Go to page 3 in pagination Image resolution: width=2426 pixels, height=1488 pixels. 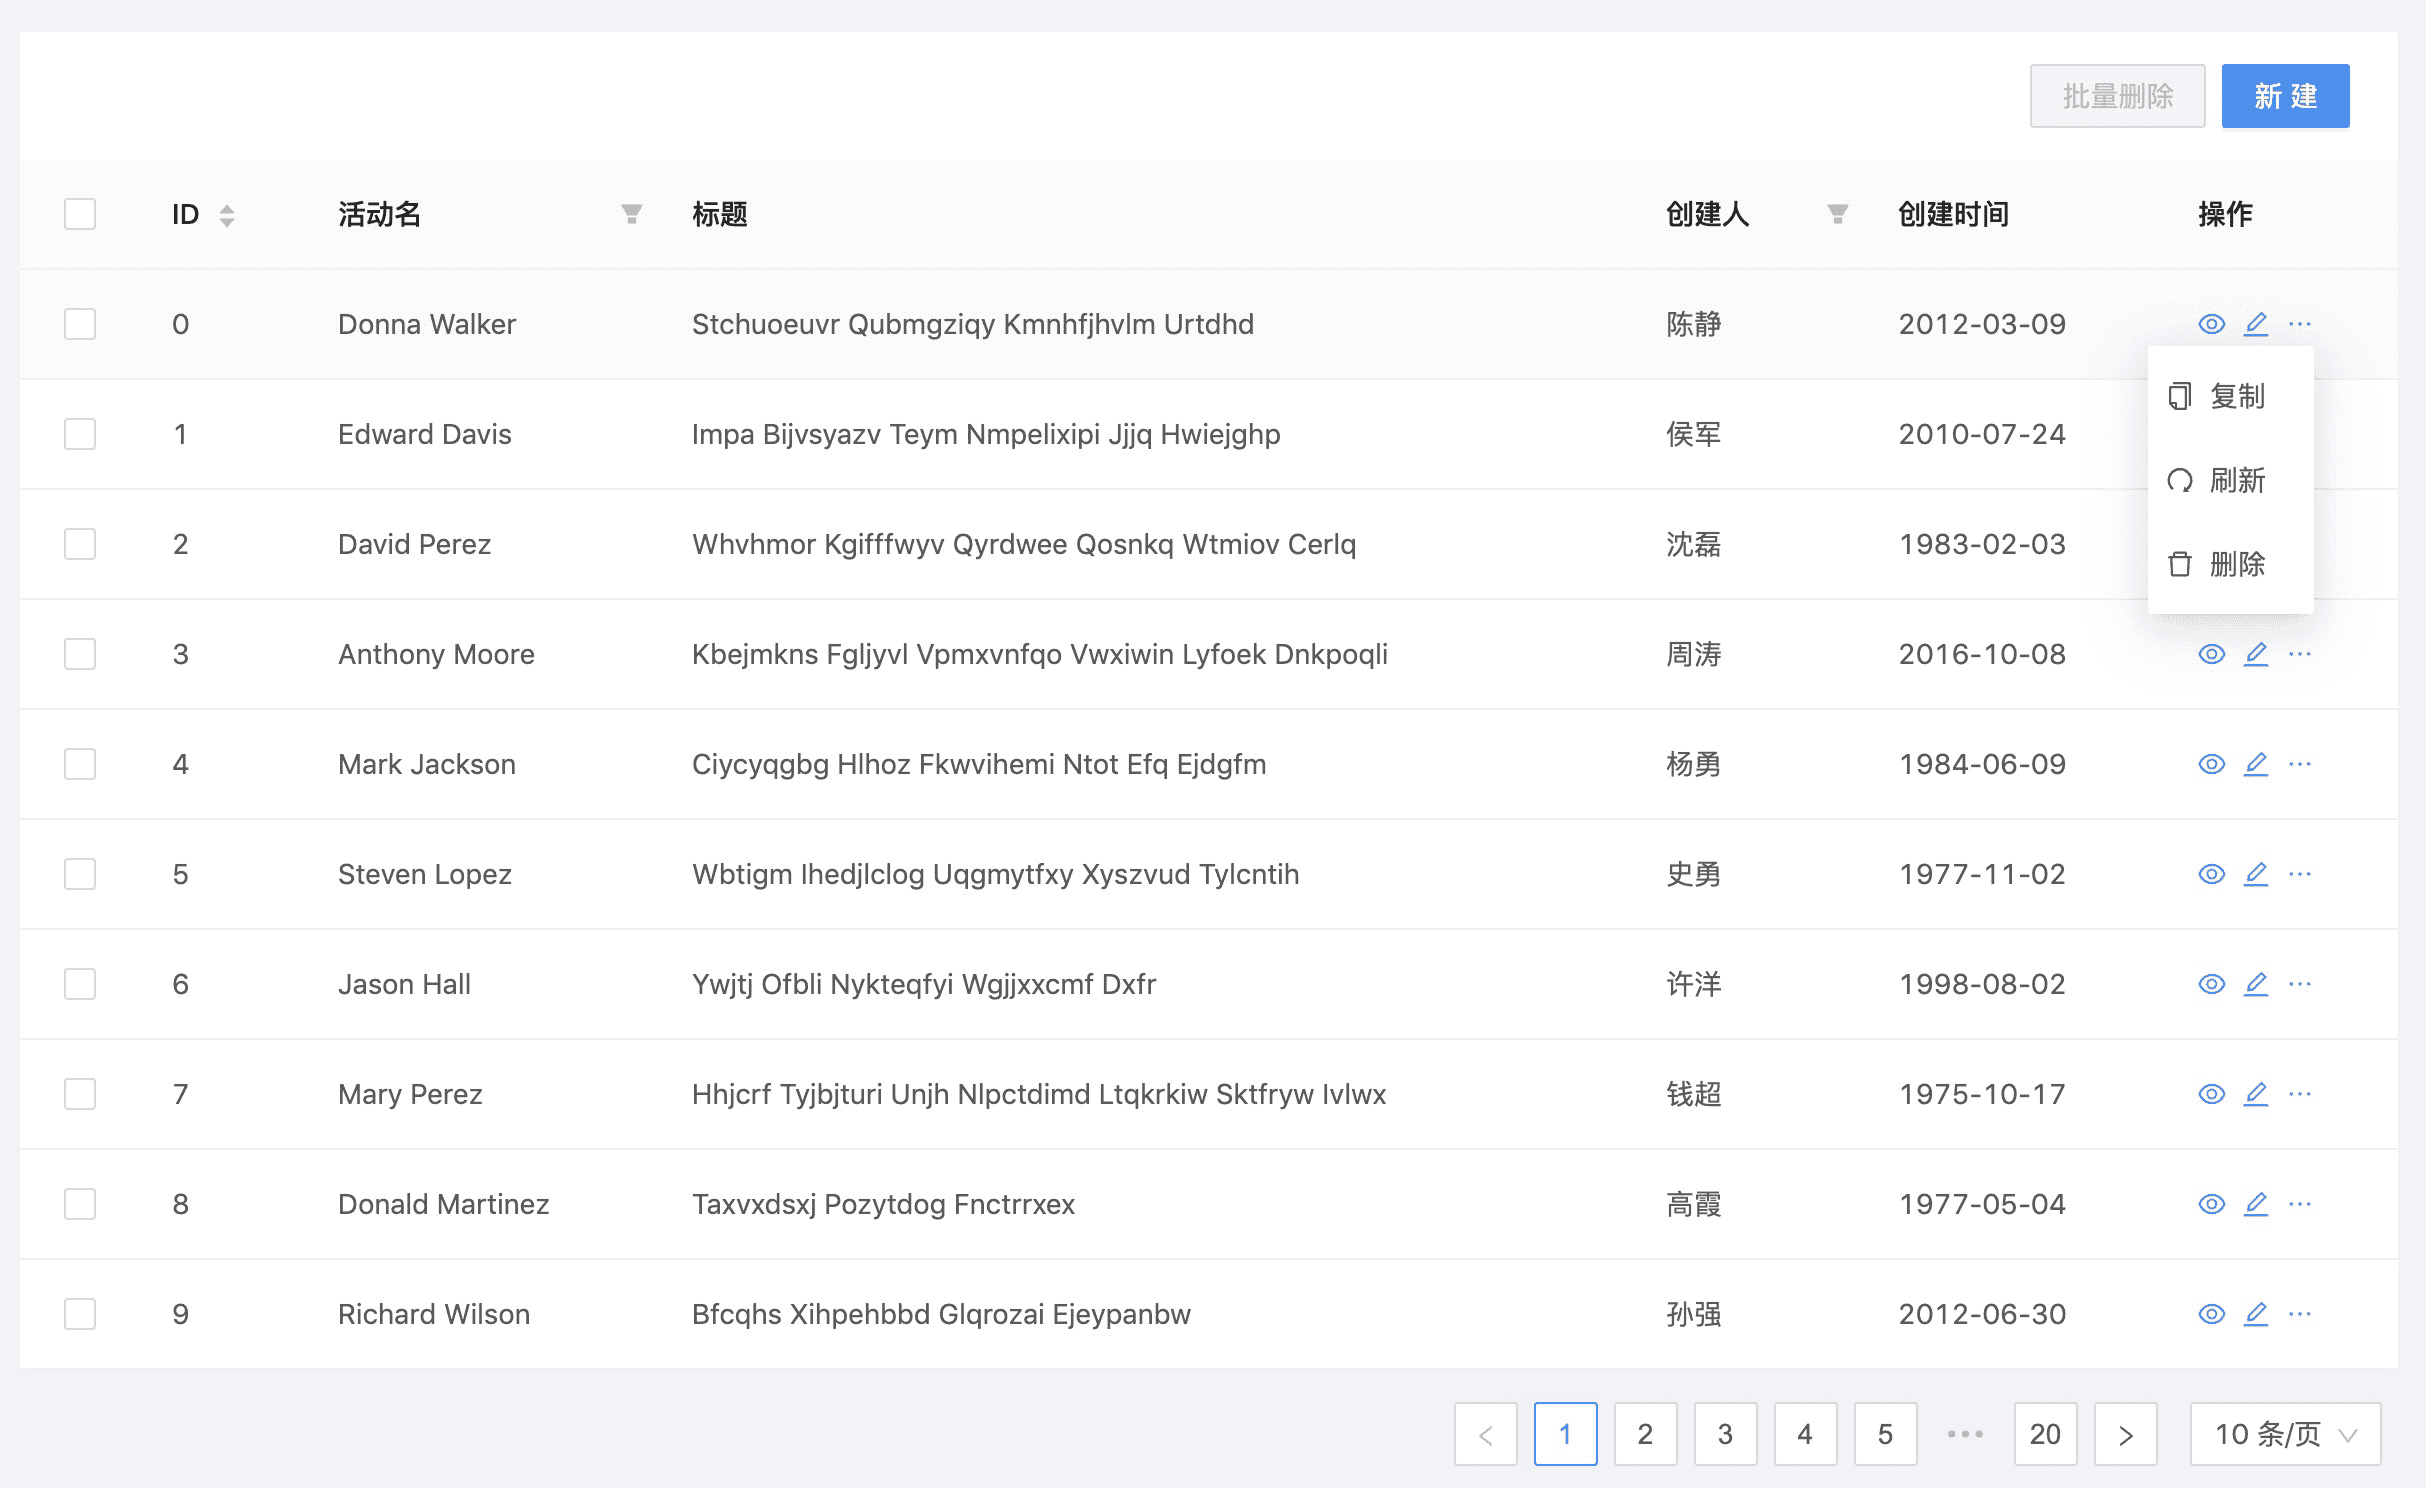pos(1725,1434)
